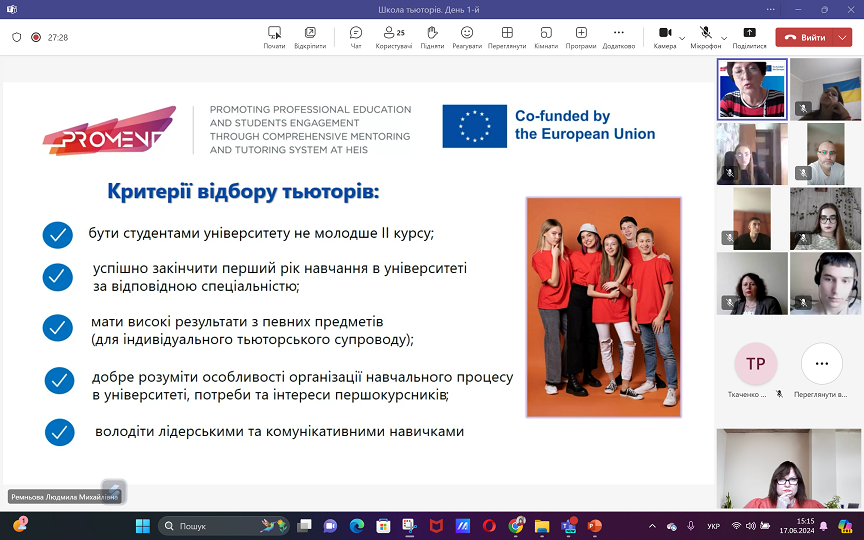Open Програми apps panel
864x540 pixels.
click(581, 37)
